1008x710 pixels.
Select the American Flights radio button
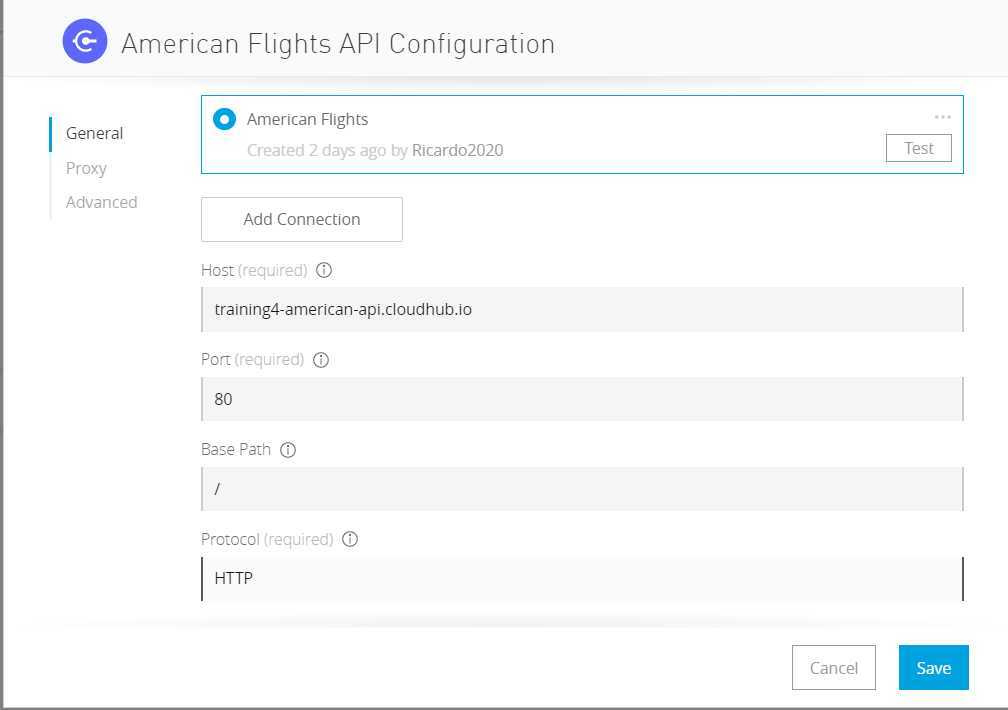[x=224, y=120]
